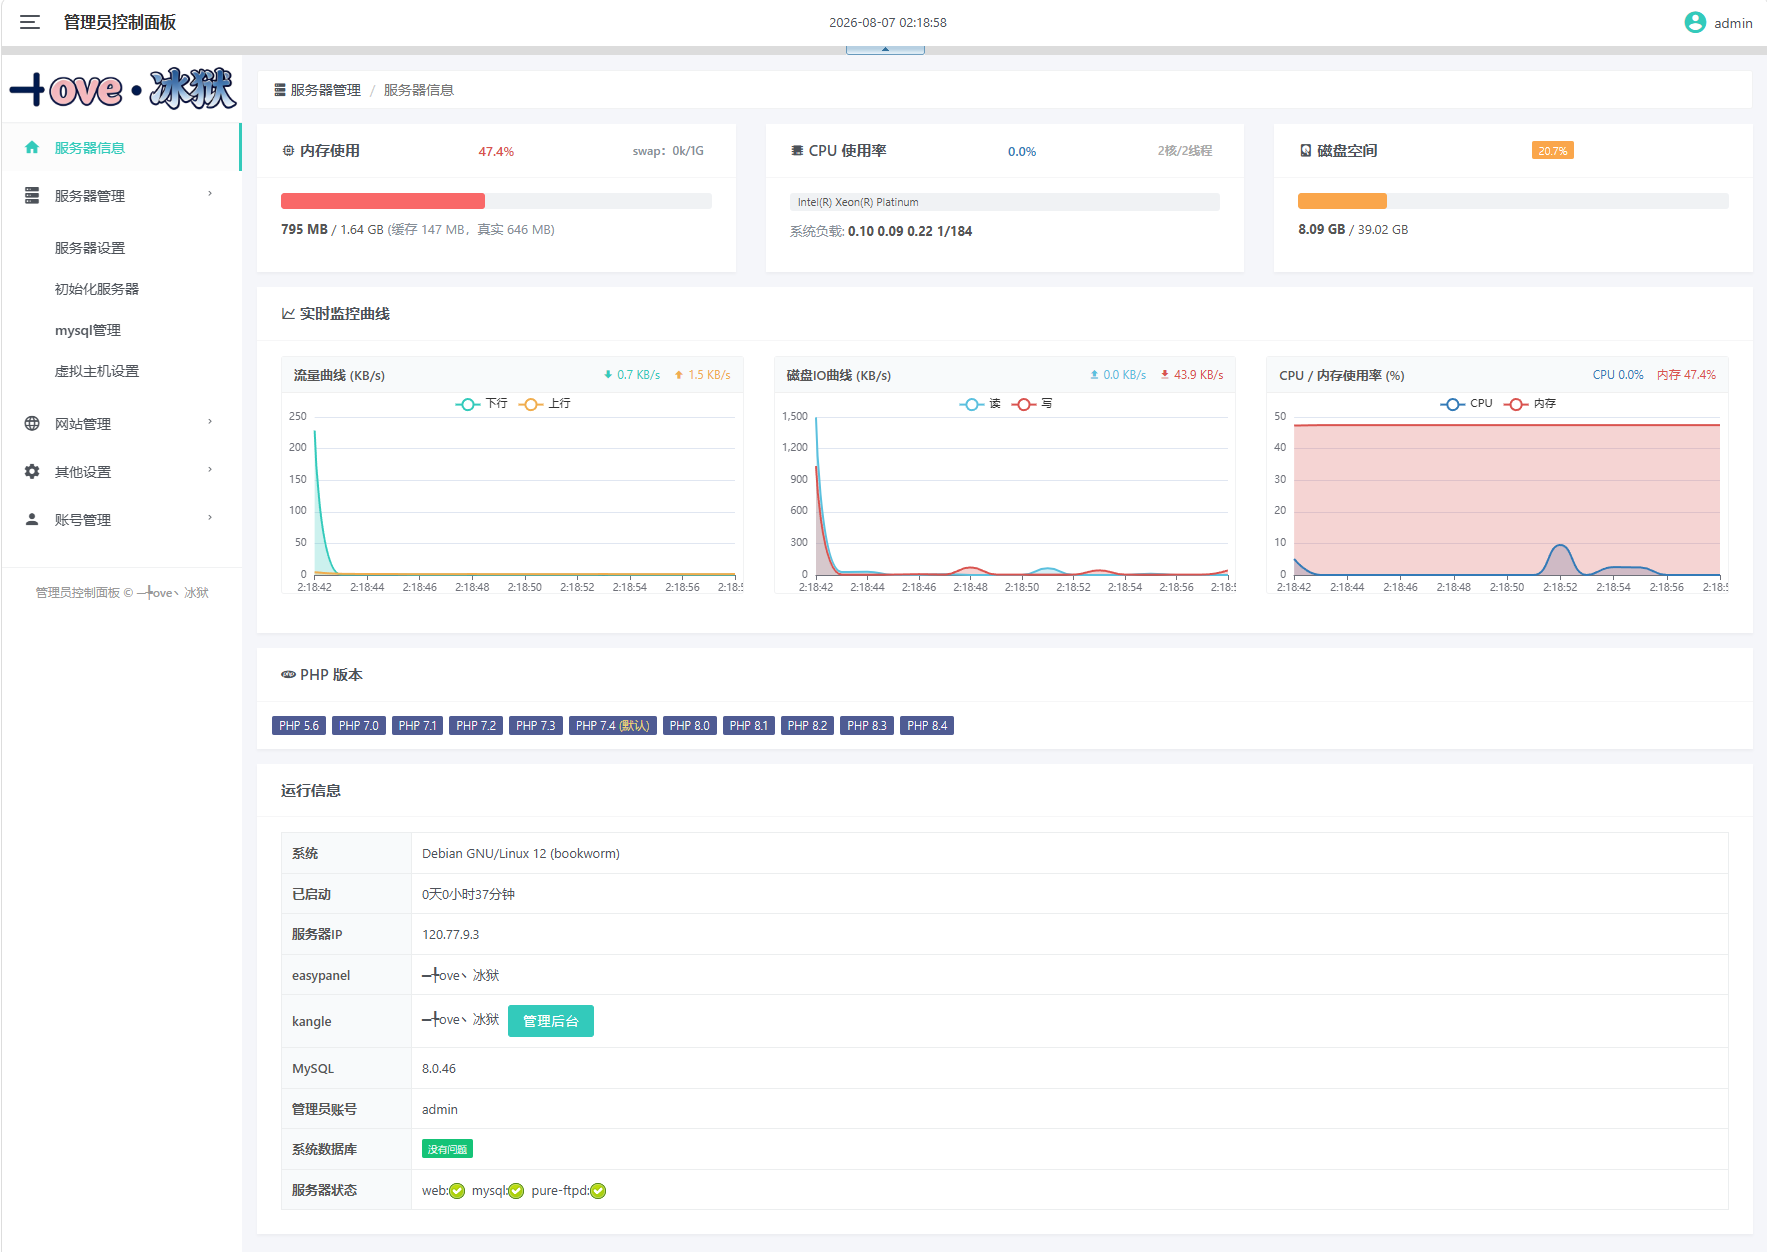The image size is (1767, 1252).
Task: Open the admin user avatar icon
Action: pyautogui.click(x=1695, y=22)
